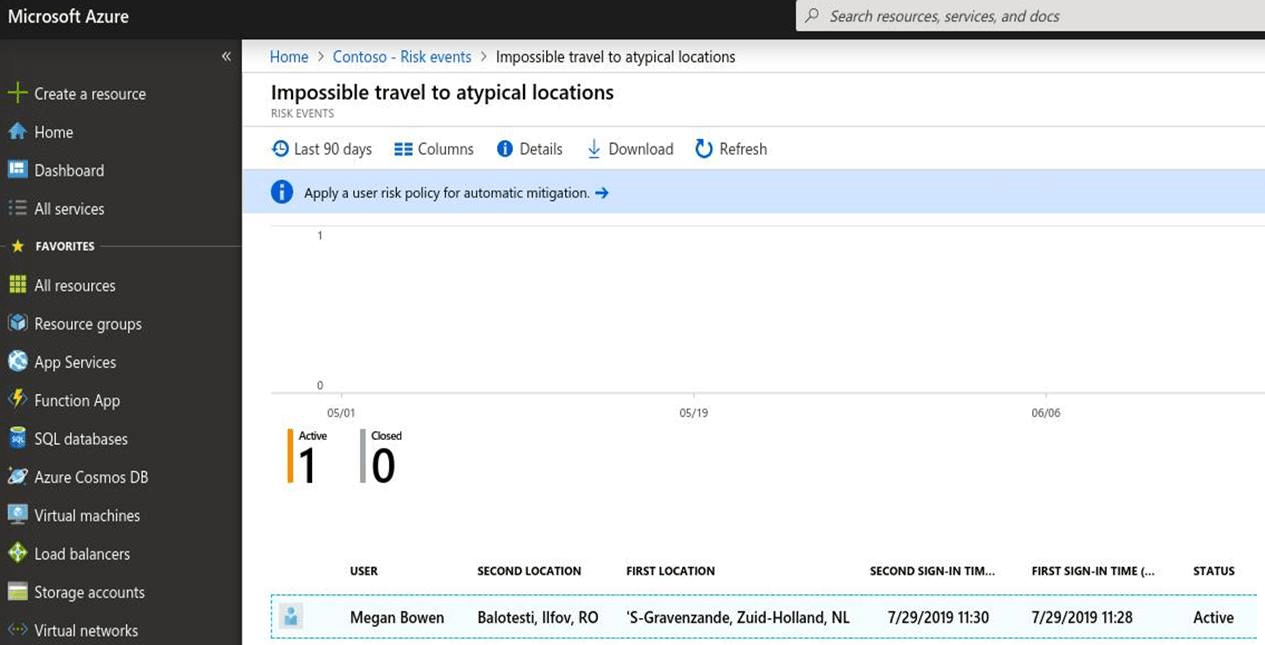Open the Last 90 days filter
Screen dimensions: 1265x645
click(x=322, y=149)
